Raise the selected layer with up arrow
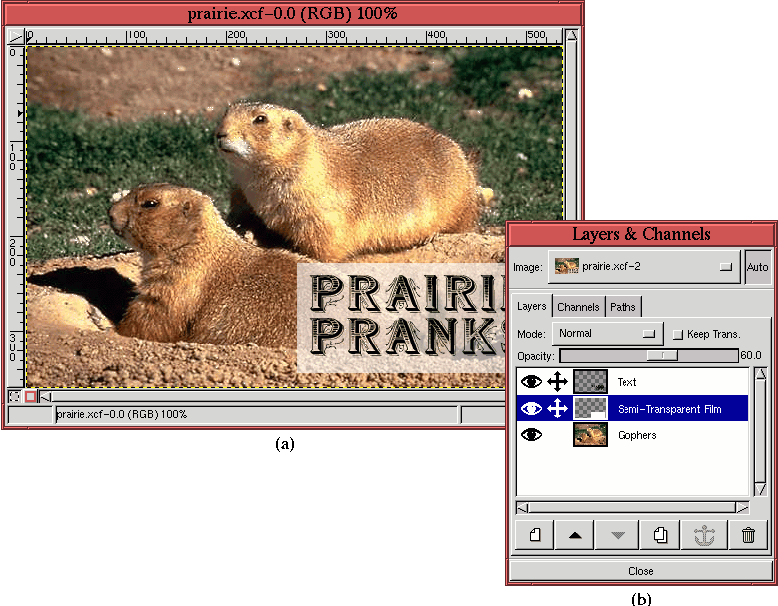Image resolution: width=778 pixels, height=606 pixels. 574,535
